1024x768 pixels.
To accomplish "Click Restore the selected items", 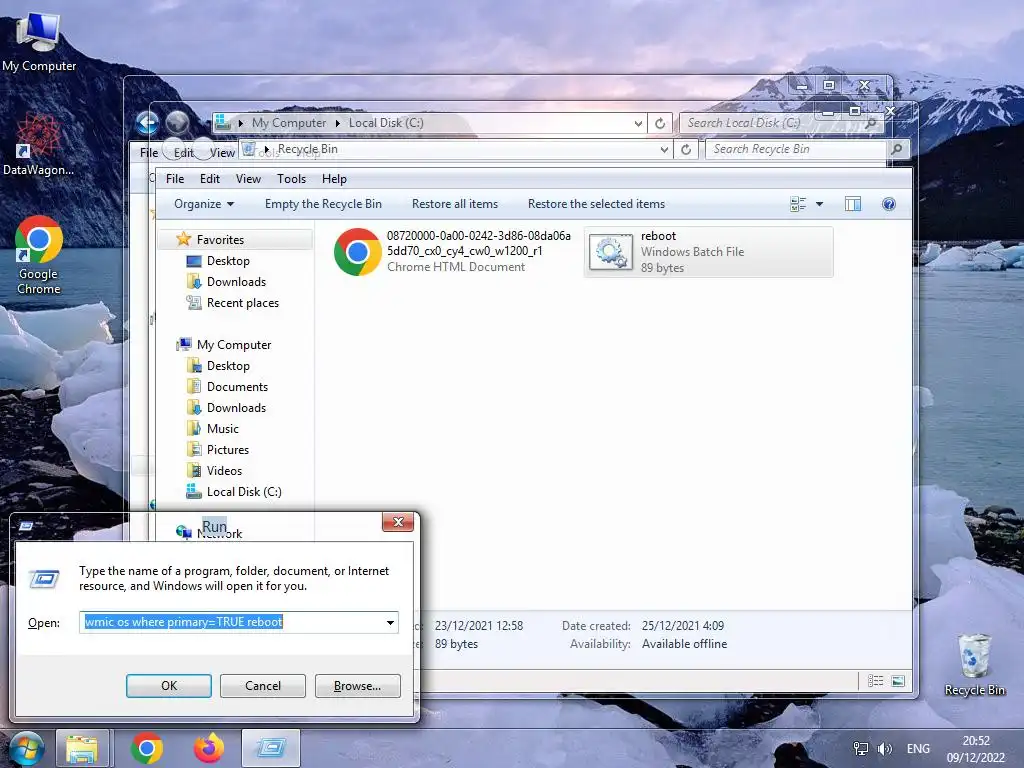I will [596, 204].
